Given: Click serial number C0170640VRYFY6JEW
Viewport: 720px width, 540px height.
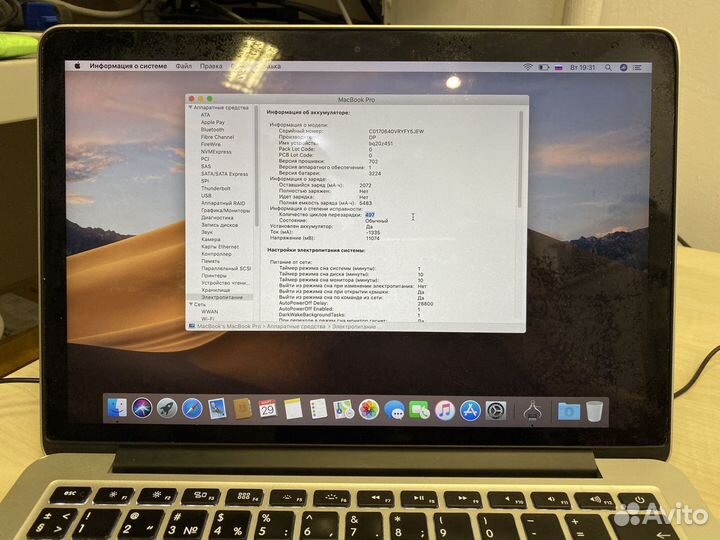Looking at the screenshot, I should click(x=396, y=131).
